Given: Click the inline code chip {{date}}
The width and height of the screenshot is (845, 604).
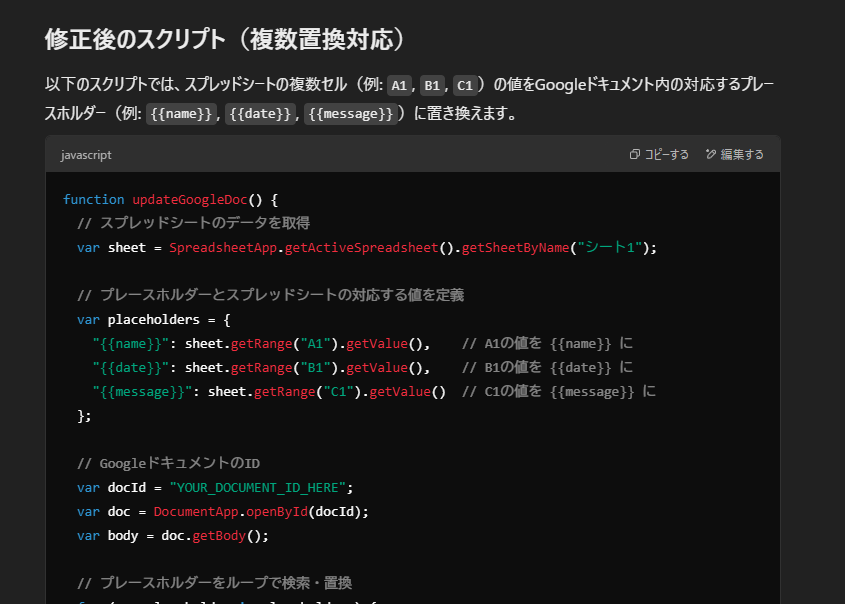Looking at the screenshot, I should click(x=260, y=114).
